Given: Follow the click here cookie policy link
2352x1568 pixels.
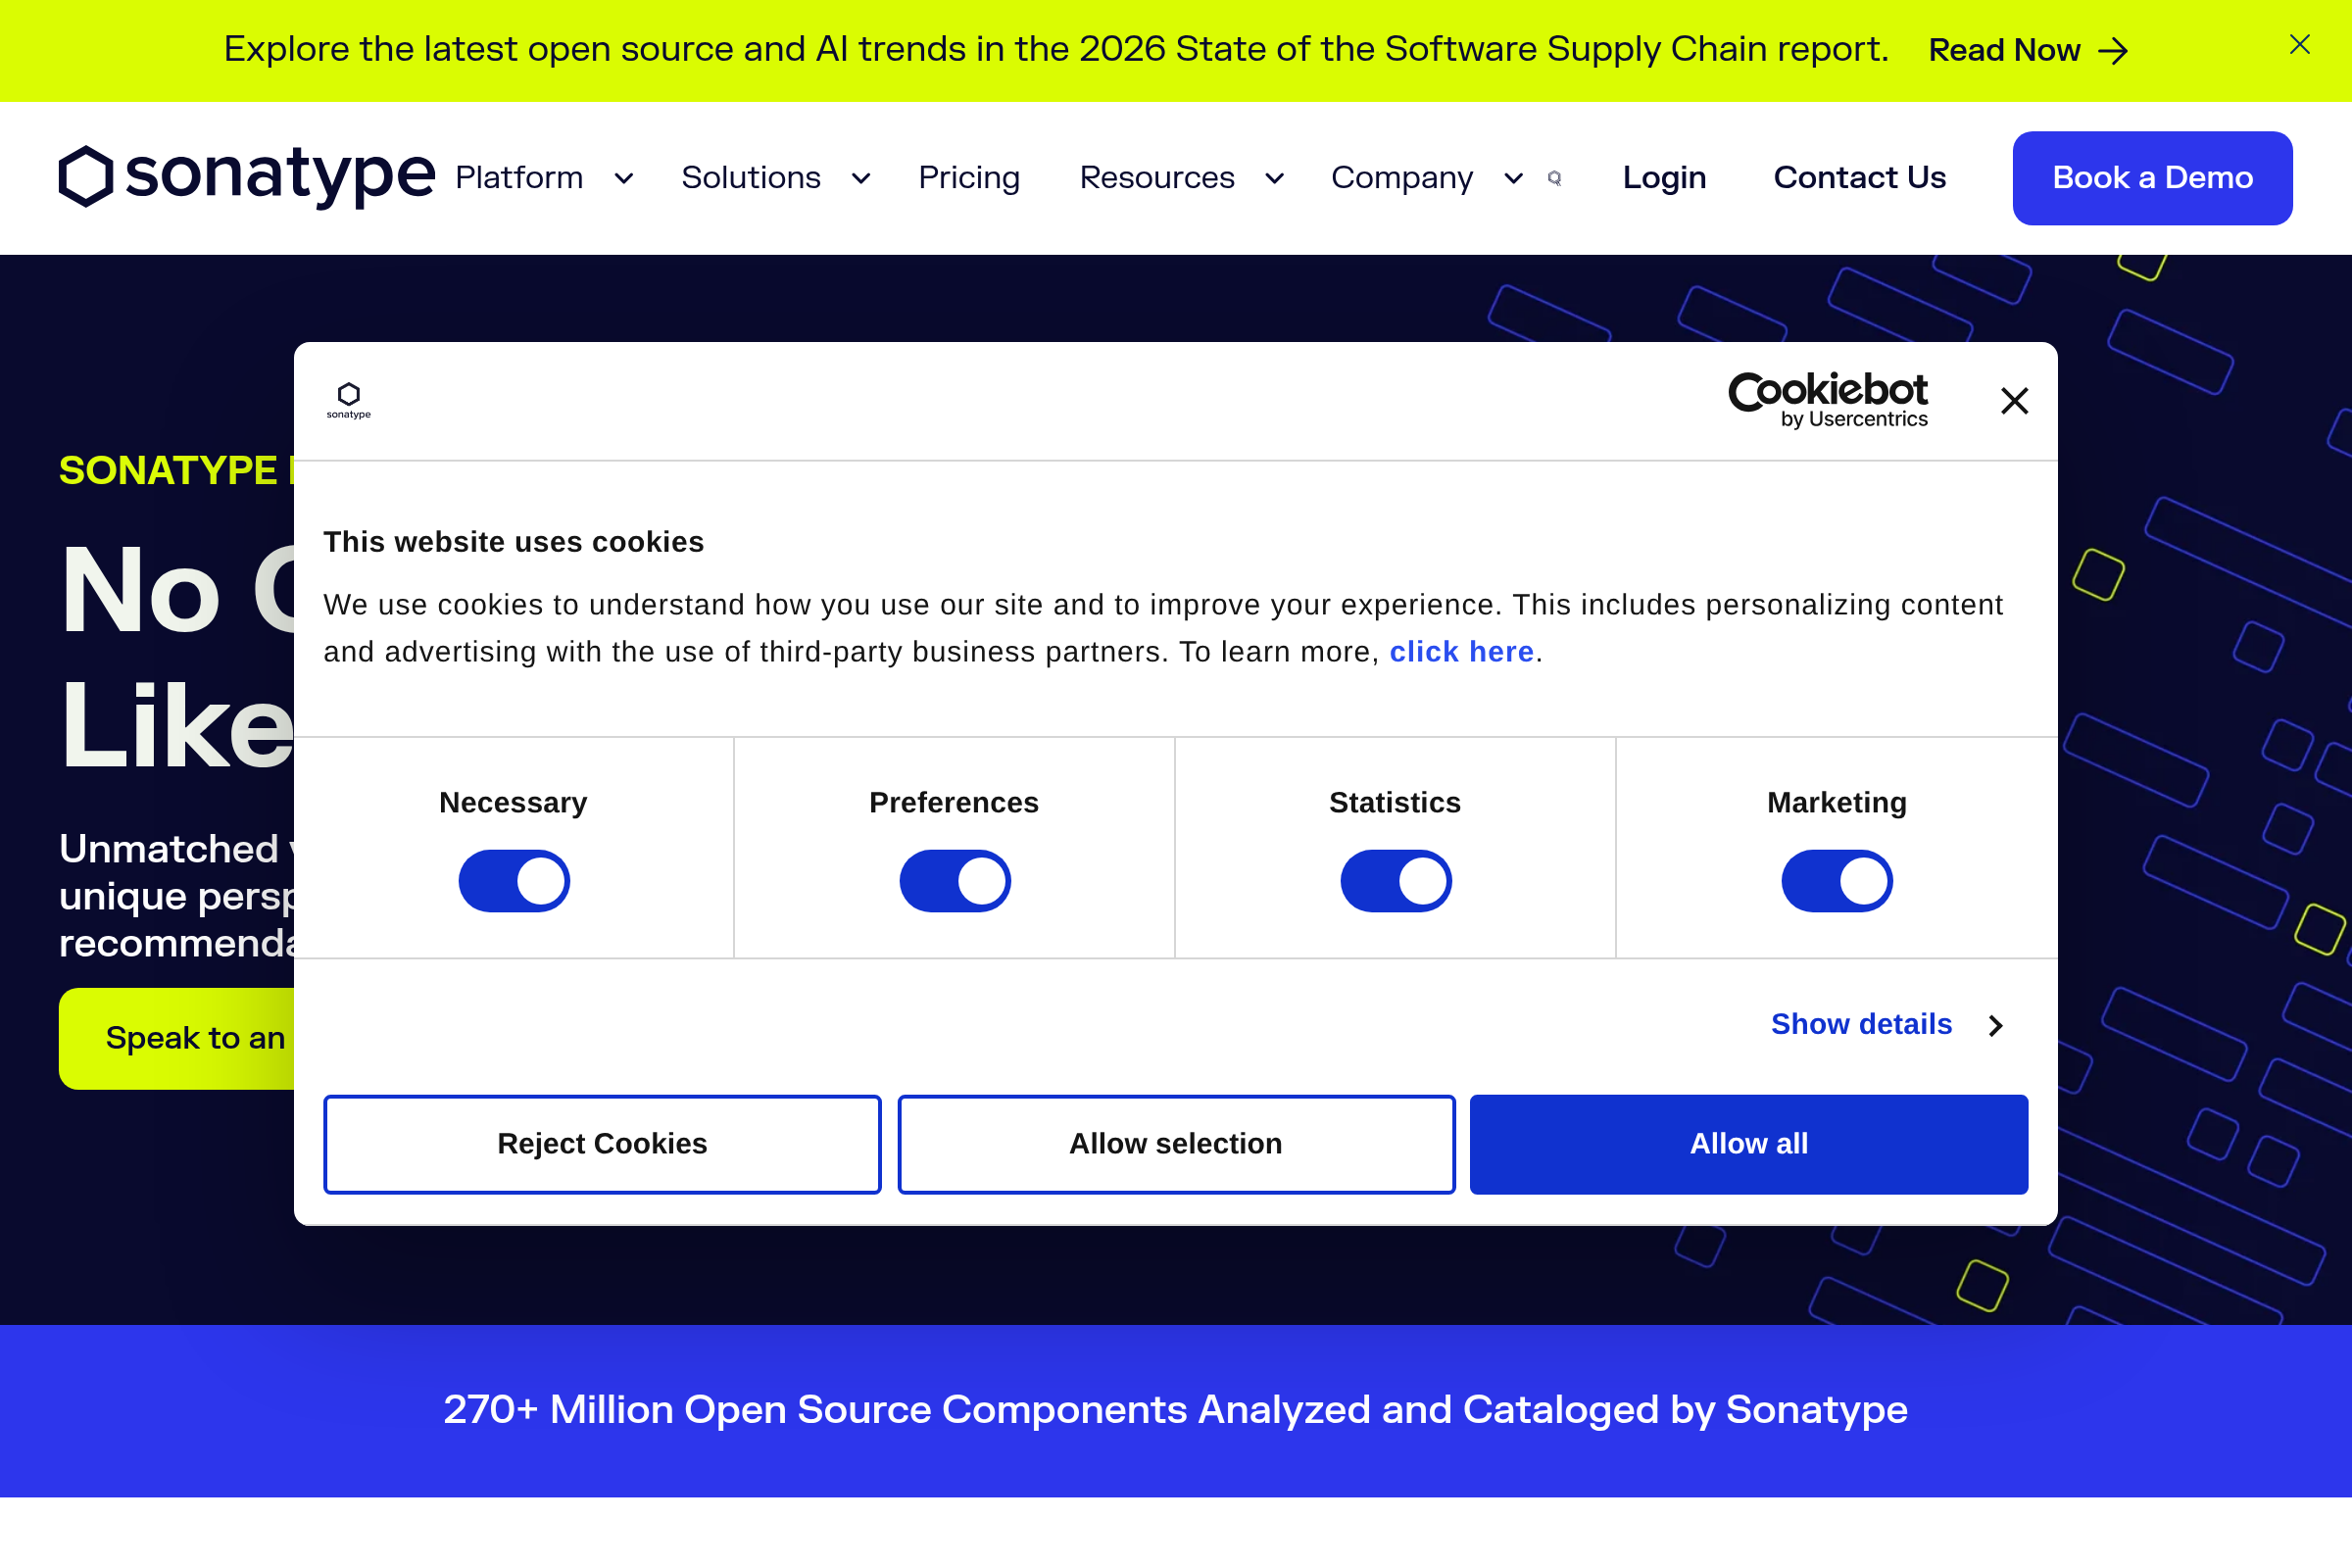Looking at the screenshot, I should tap(1462, 651).
